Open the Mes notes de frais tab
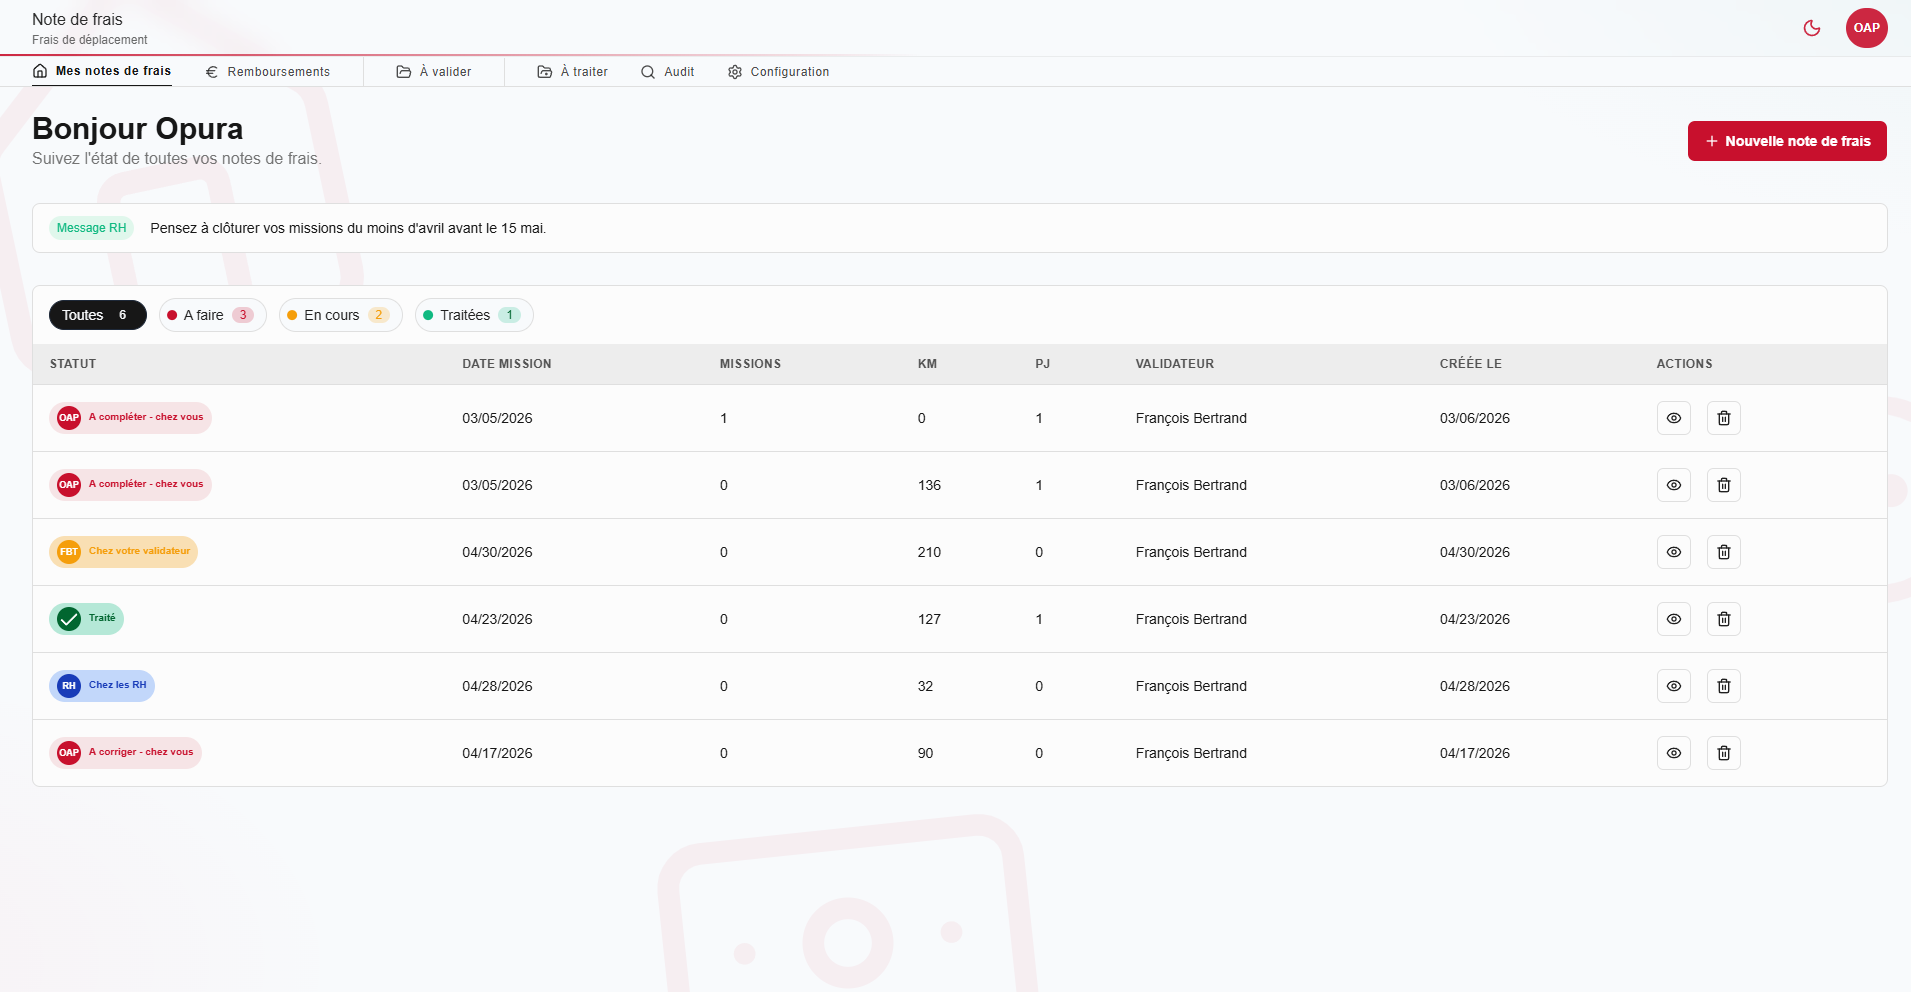 click(x=102, y=71)
